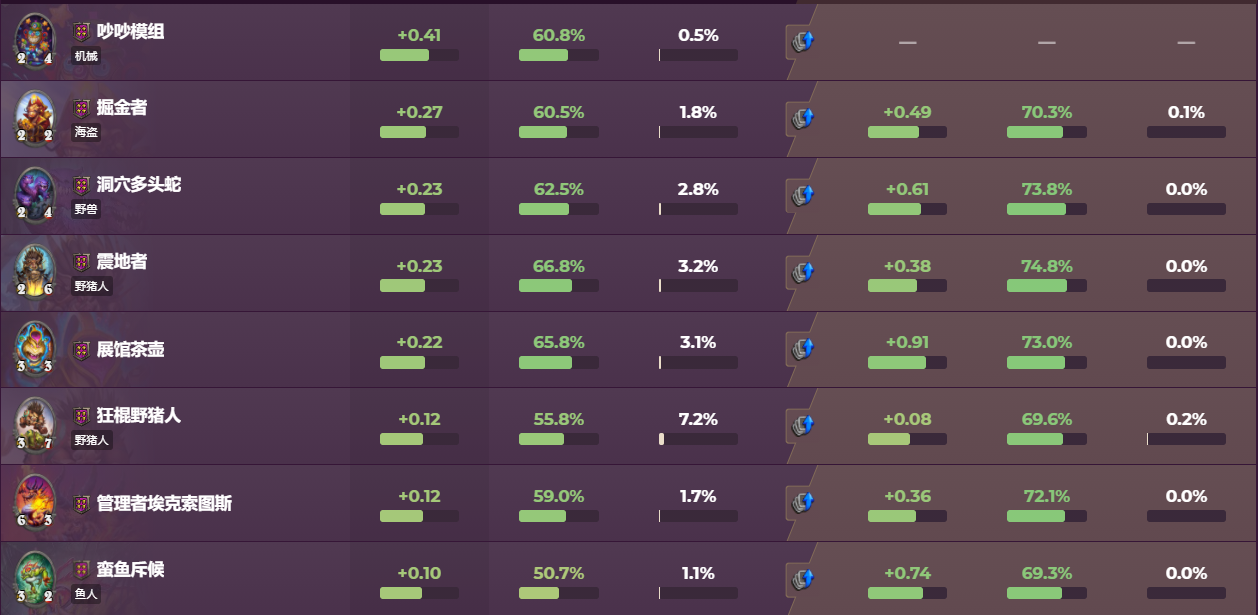Click the tier badge beside 管理者埃克索图斯
This screenshot has width=1258, height=615.
82,504
